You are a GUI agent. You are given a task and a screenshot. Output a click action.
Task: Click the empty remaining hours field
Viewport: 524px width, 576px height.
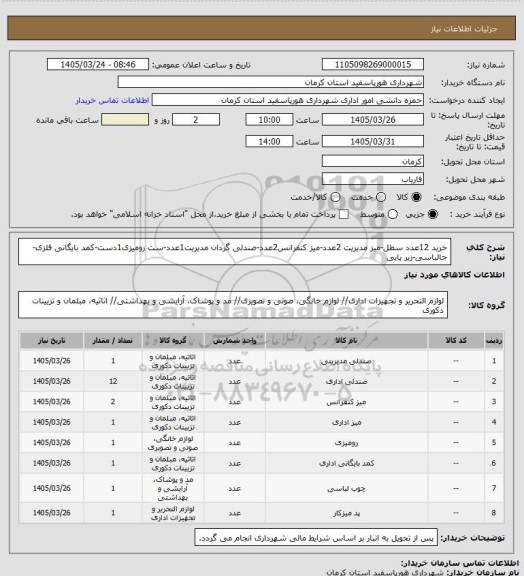[125, 120]
